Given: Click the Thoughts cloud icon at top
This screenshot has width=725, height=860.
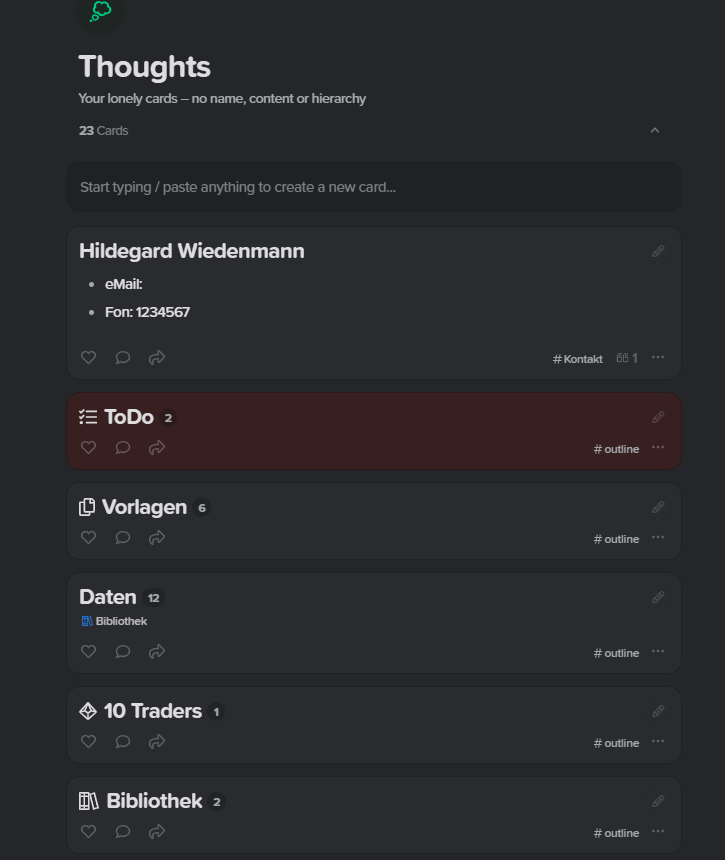Looking at the screenshot, I should tap(100, 11).
